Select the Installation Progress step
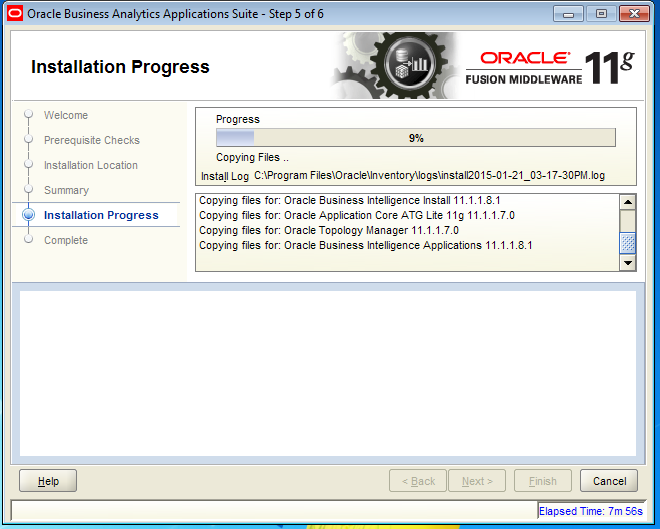 pyautogui.click(x=101, y=215)
